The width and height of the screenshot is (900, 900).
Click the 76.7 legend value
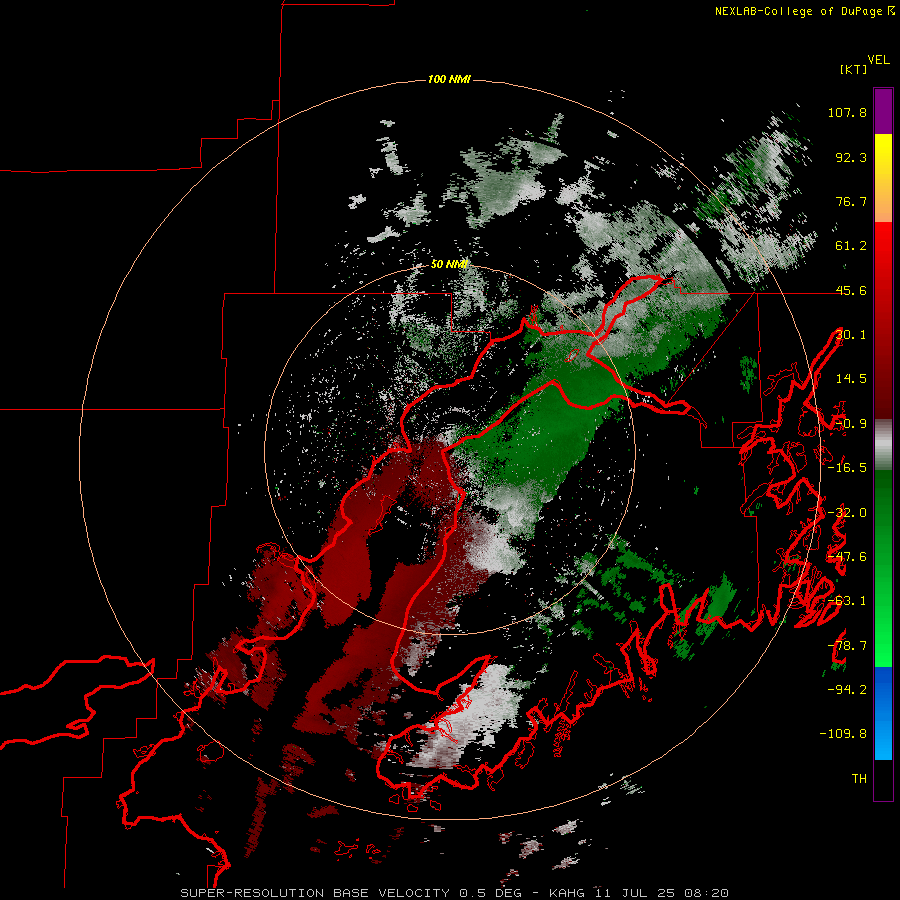coord(851,201)
